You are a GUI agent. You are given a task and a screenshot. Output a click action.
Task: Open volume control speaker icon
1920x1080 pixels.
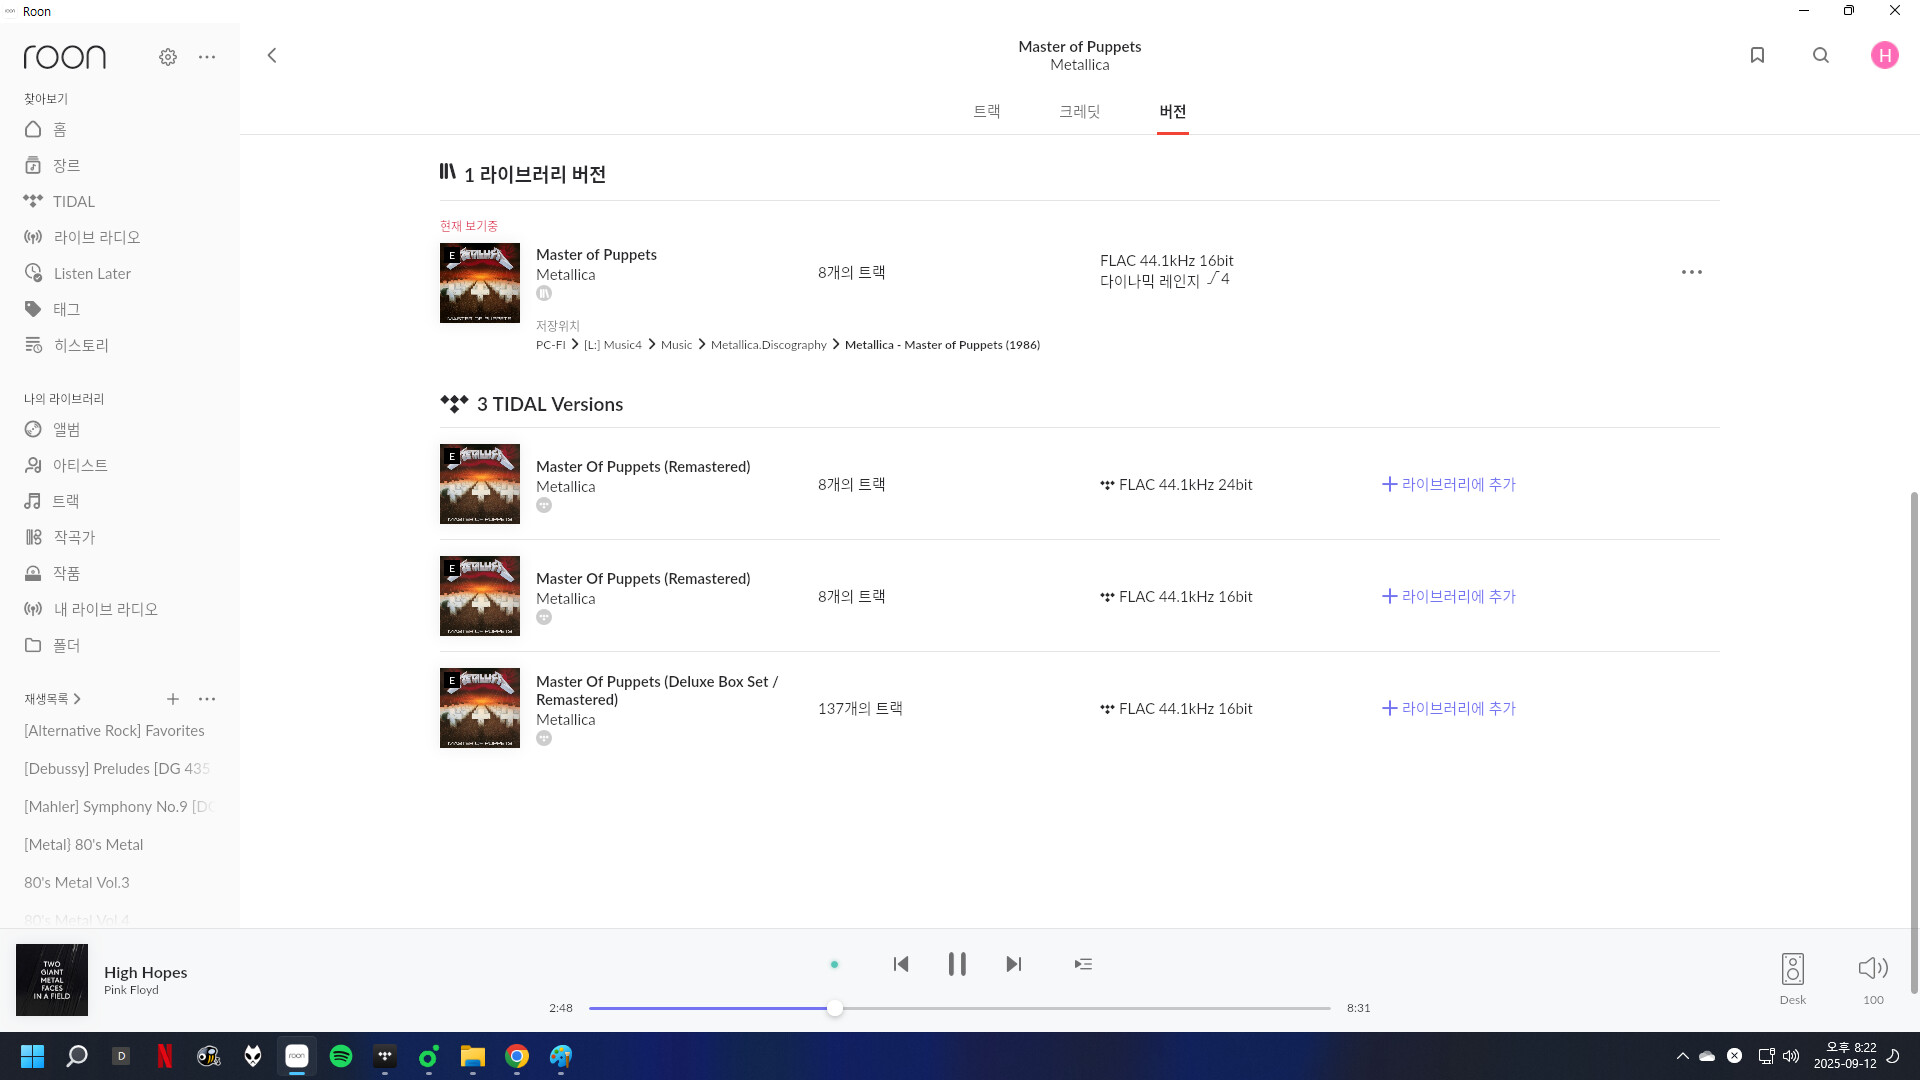point(1872,968)
